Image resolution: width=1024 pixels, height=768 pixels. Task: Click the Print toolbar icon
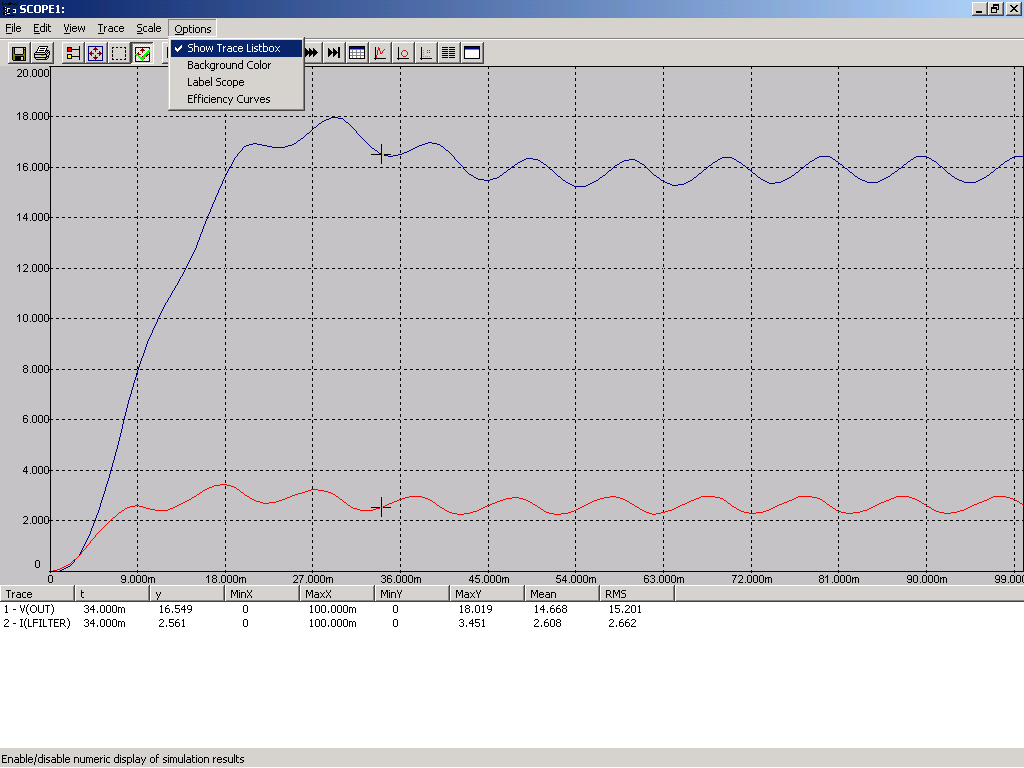[42, 53]
